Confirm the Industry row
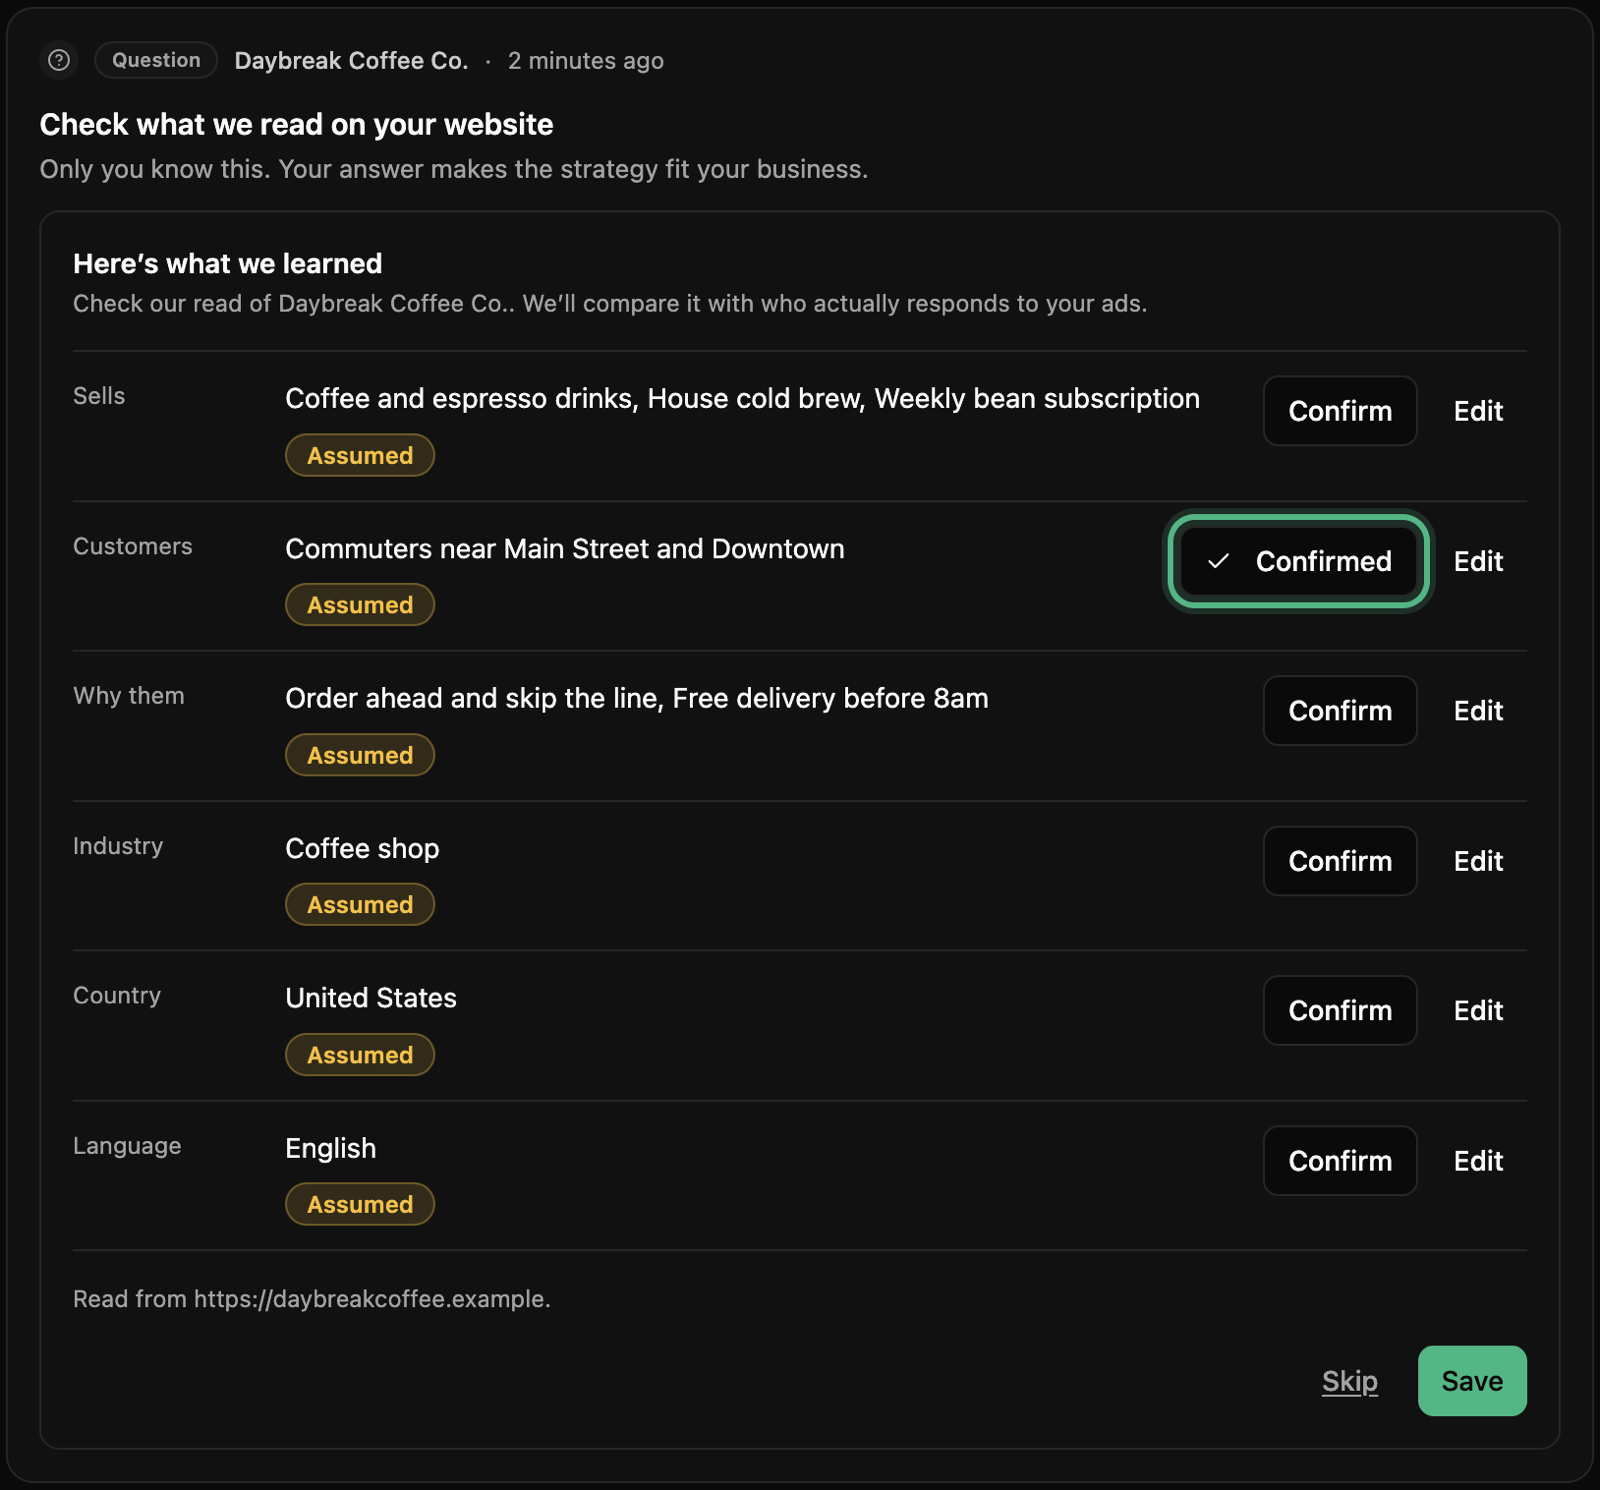Viewport: 1600px width, 1490px height. point(1340,861)
